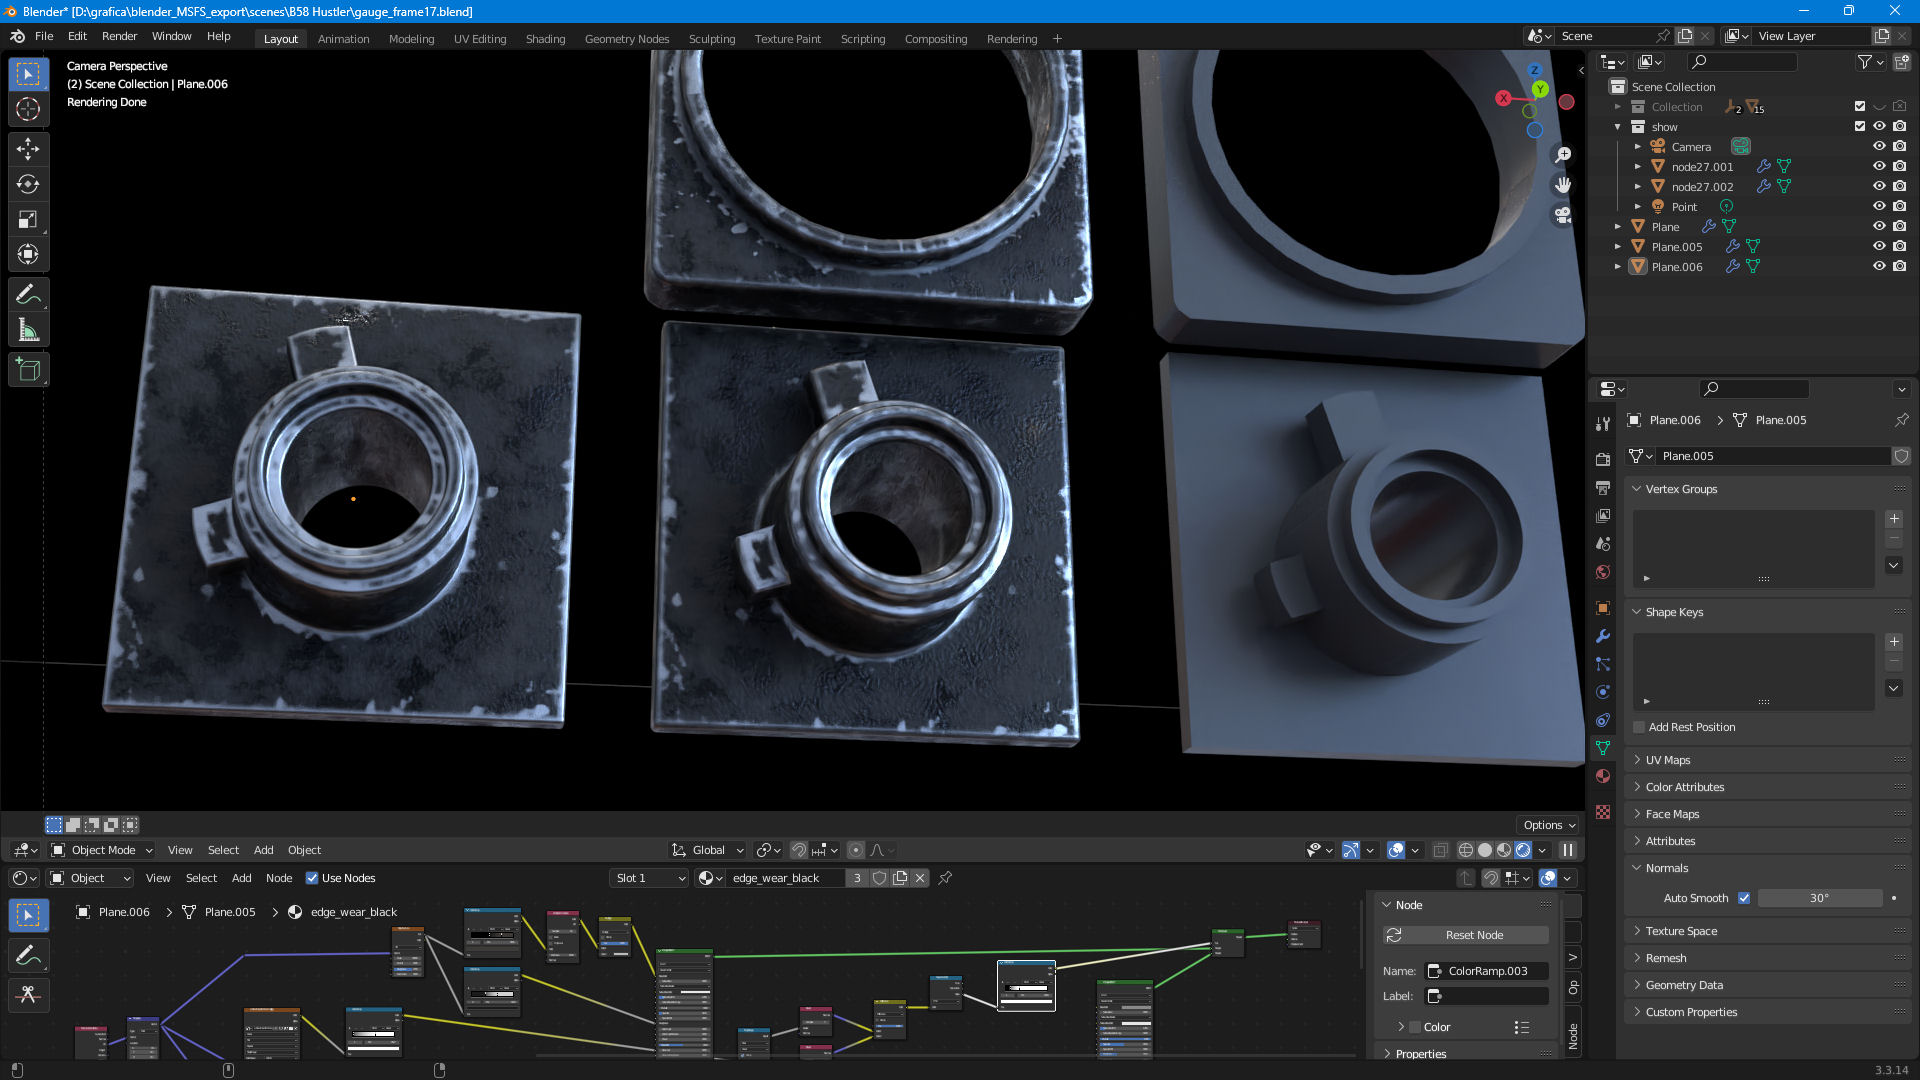Open the Material properties tab
This screenshot has width=1920, height=1080.
point(1603,776)
